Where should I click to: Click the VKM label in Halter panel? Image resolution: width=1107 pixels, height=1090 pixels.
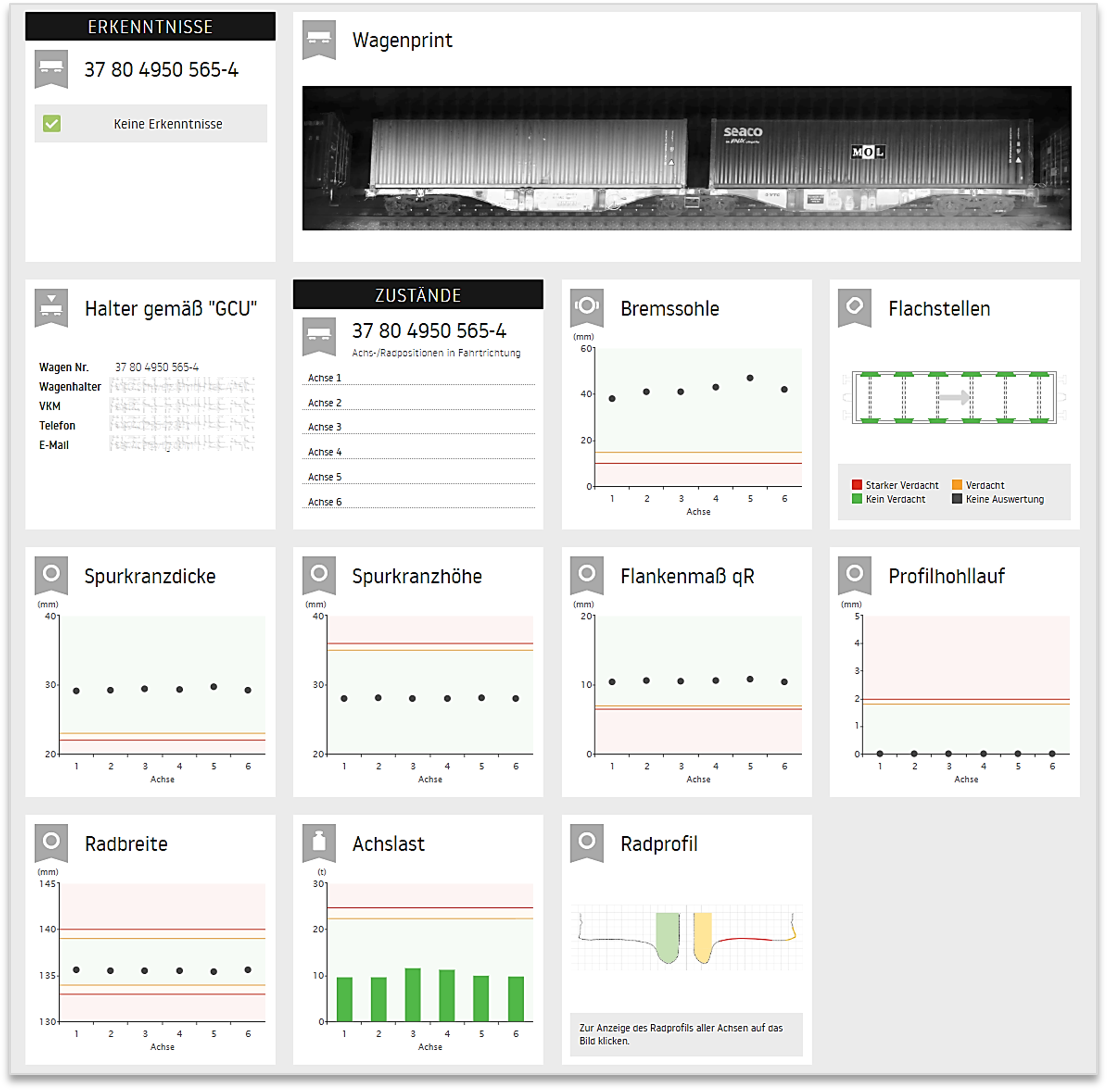pos(49,406)
